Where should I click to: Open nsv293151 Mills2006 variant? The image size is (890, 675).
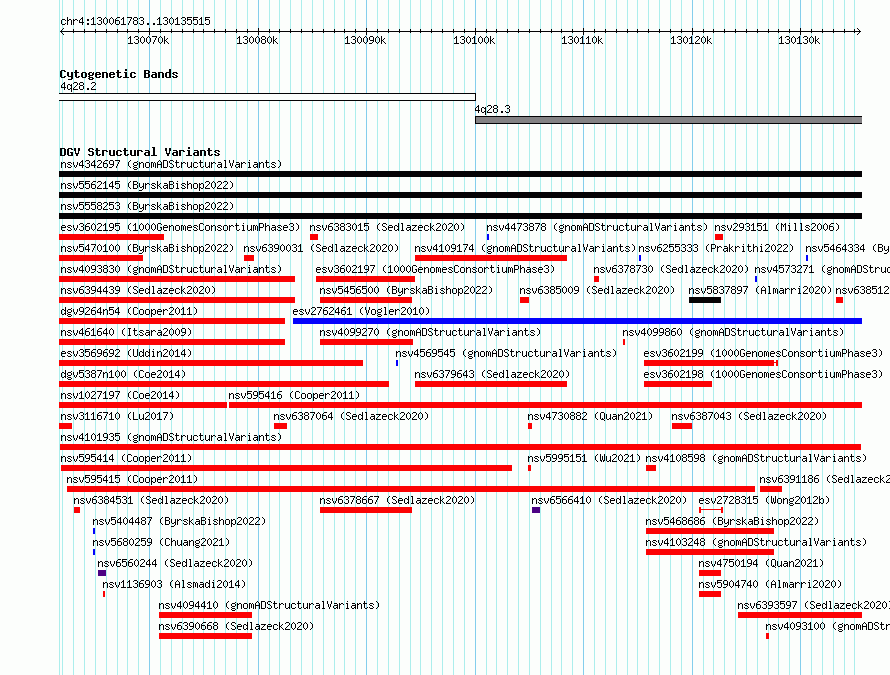[777, 228]
